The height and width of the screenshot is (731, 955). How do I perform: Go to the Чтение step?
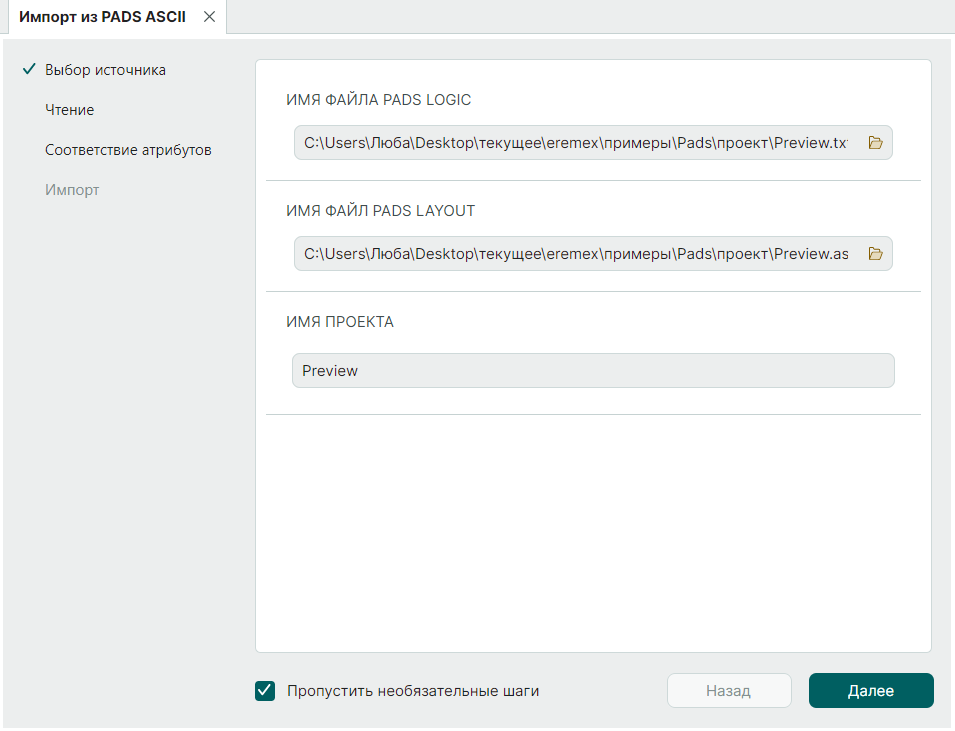[70, 110]
